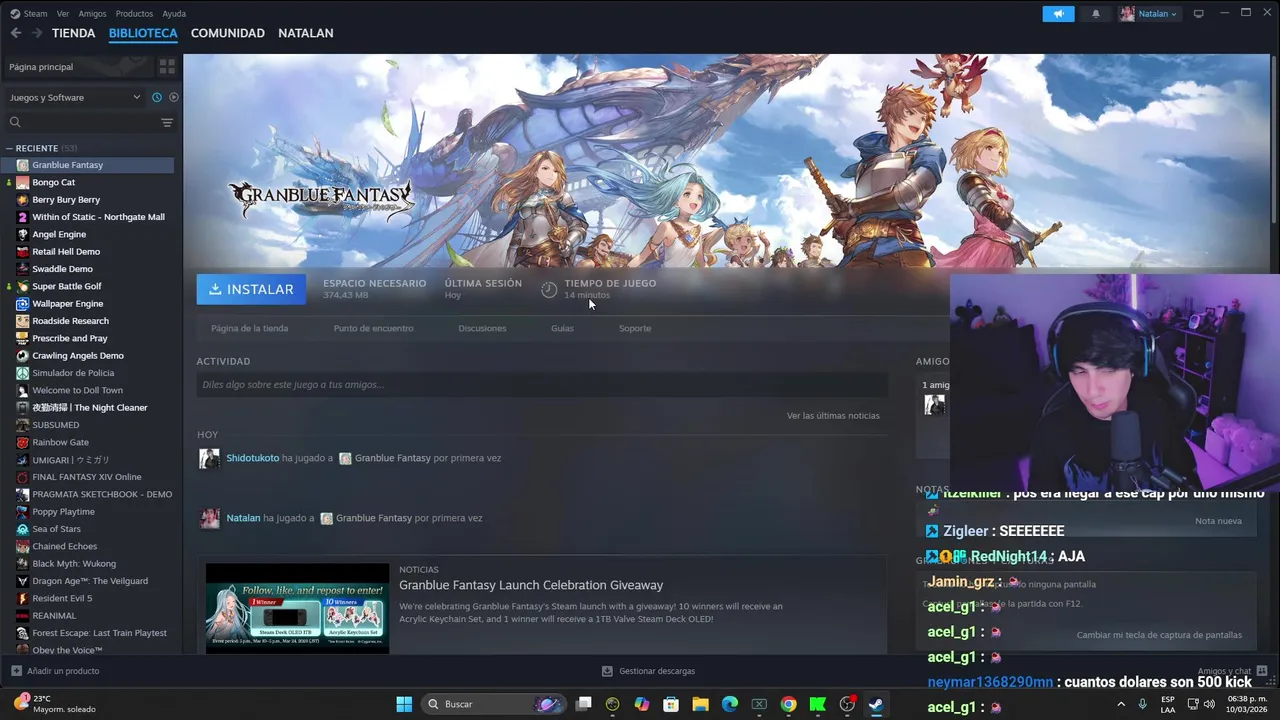Screen dimensions: 1280x720
Task: Open Juegos y Software filter dropdown
Action: pos(75,97)
